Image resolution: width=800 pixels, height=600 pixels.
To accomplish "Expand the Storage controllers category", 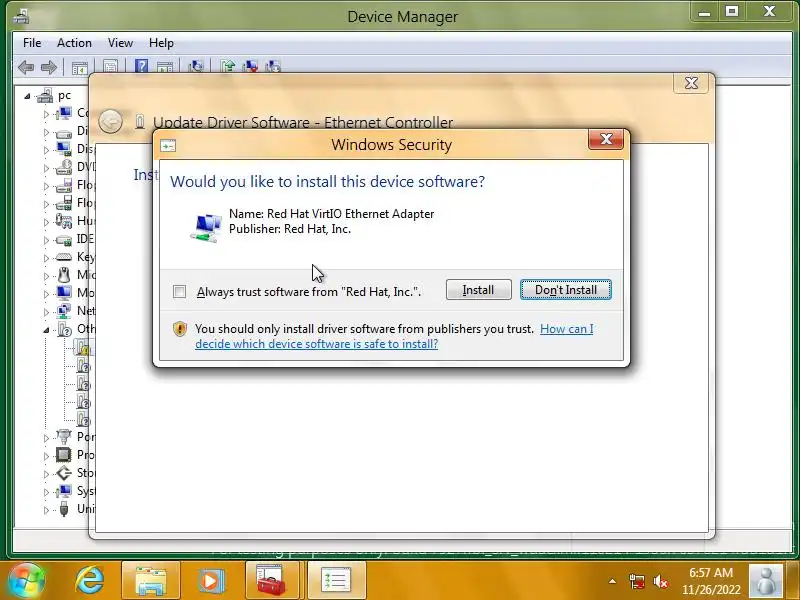I will tap(46, 474).
